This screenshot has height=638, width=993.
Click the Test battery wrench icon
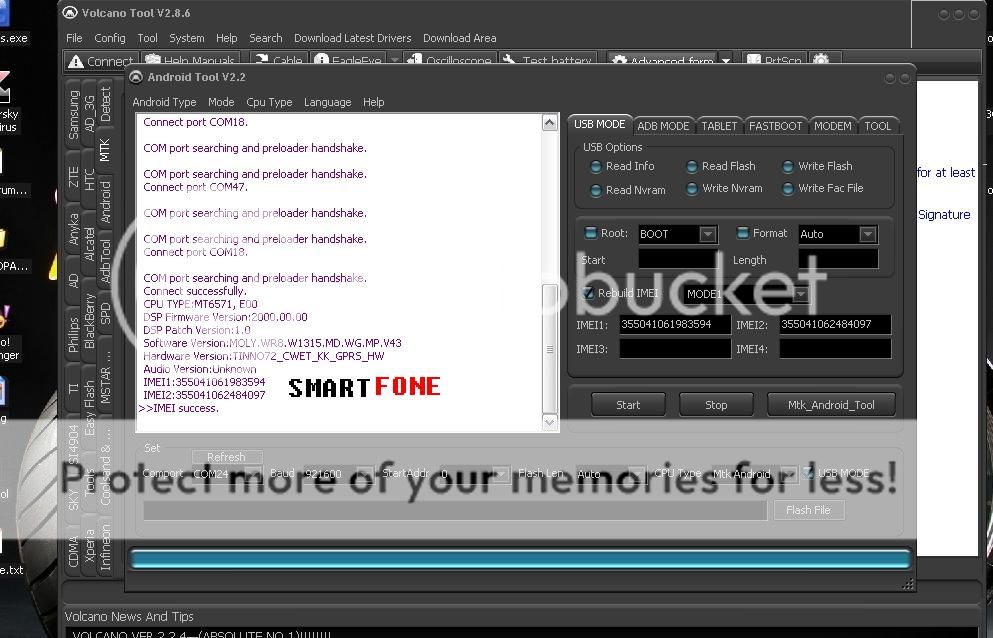click(509, 61)
